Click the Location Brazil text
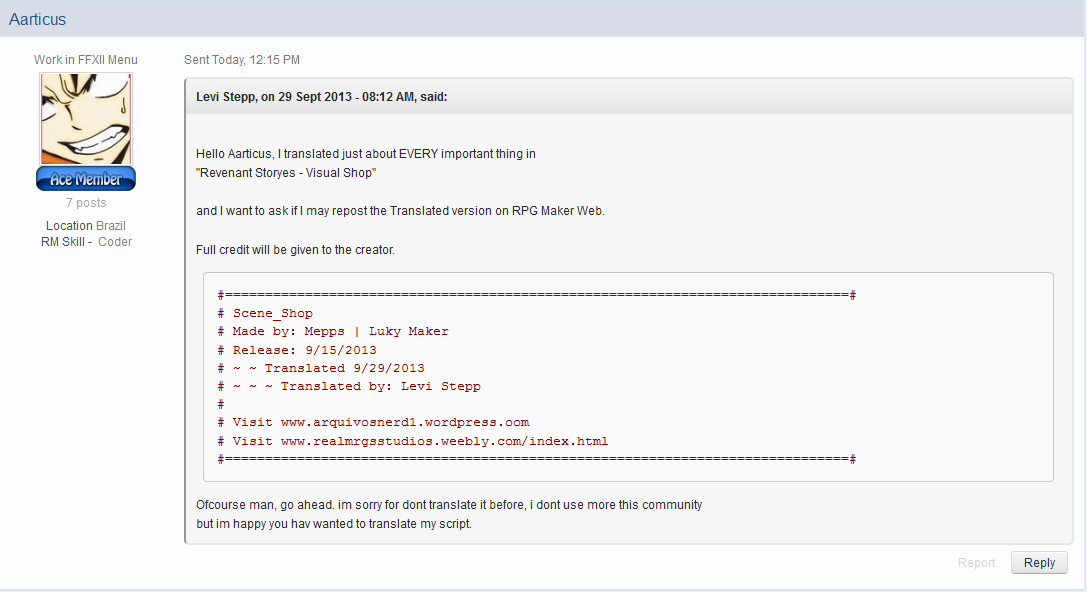The height and width of the screenshot is (592, 1087). (86, 225)
